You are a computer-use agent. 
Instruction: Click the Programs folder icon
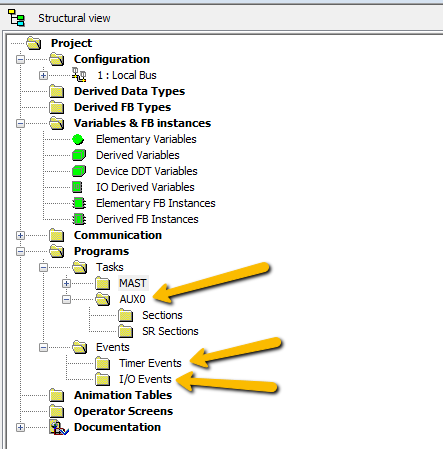[57, 251]
